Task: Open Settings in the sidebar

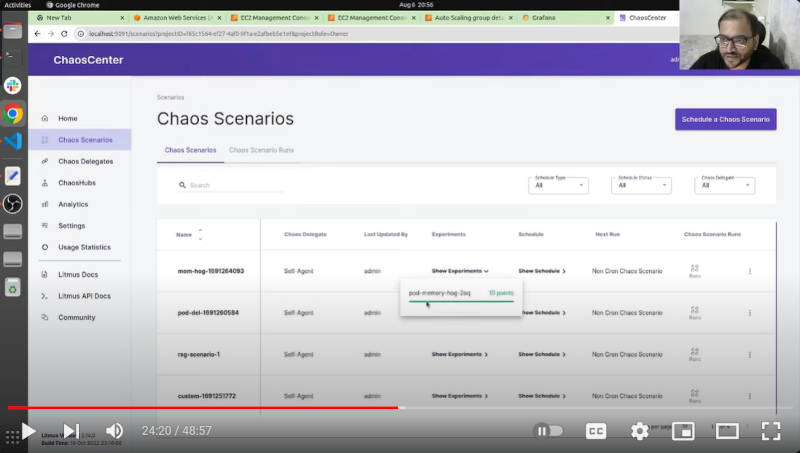Action: coord(71,225)
